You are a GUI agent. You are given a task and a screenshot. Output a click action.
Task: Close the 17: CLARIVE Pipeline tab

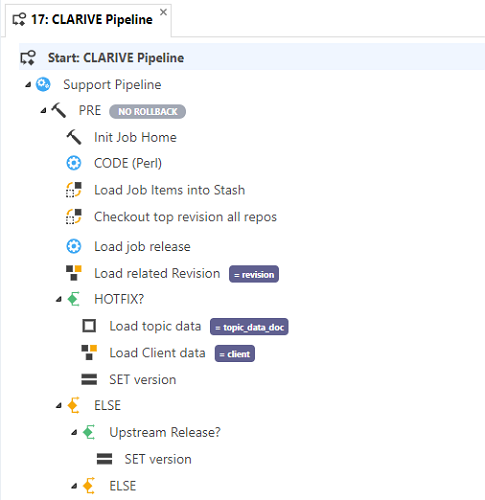point(163,12)
